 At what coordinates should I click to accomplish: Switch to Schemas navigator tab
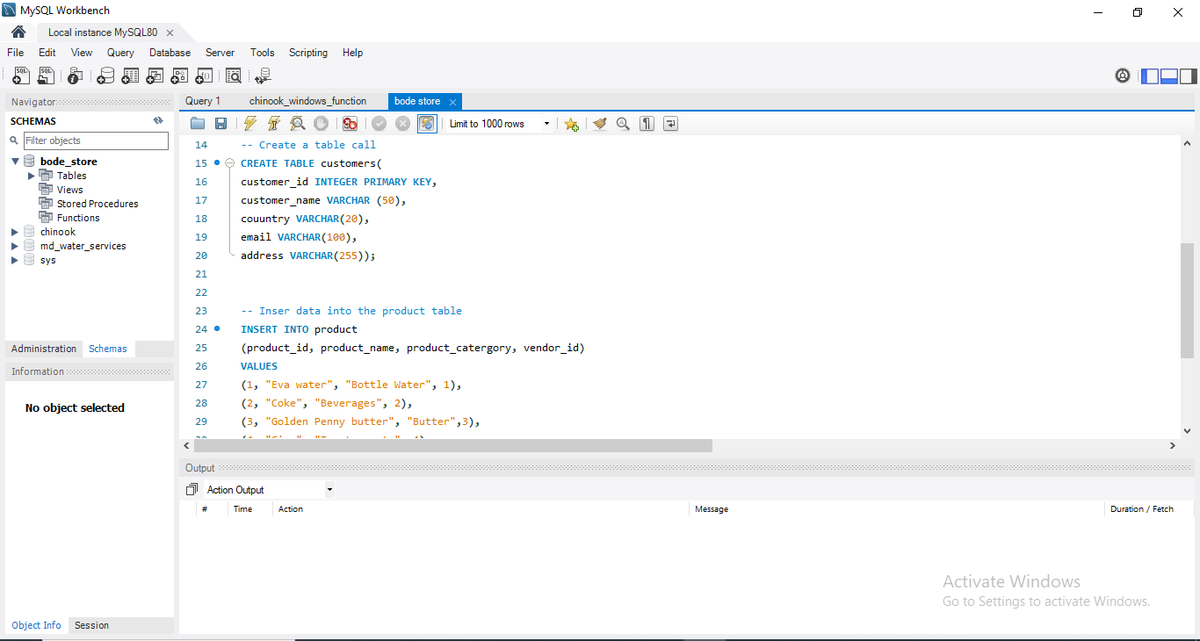click(x=108, y=349)
